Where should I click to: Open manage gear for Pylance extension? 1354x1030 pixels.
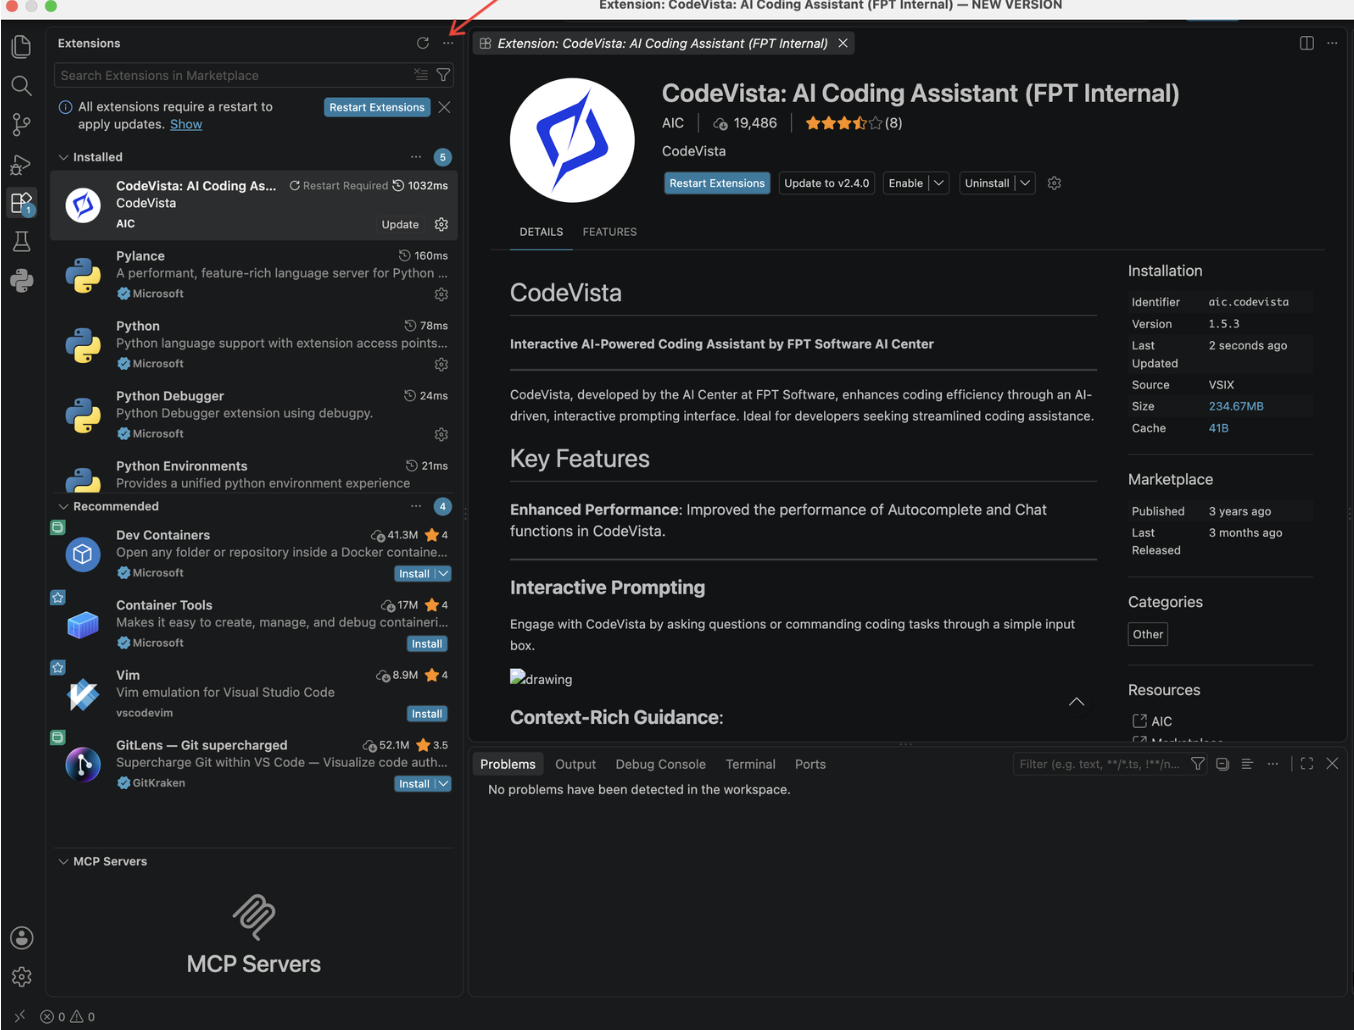[441, 294]
